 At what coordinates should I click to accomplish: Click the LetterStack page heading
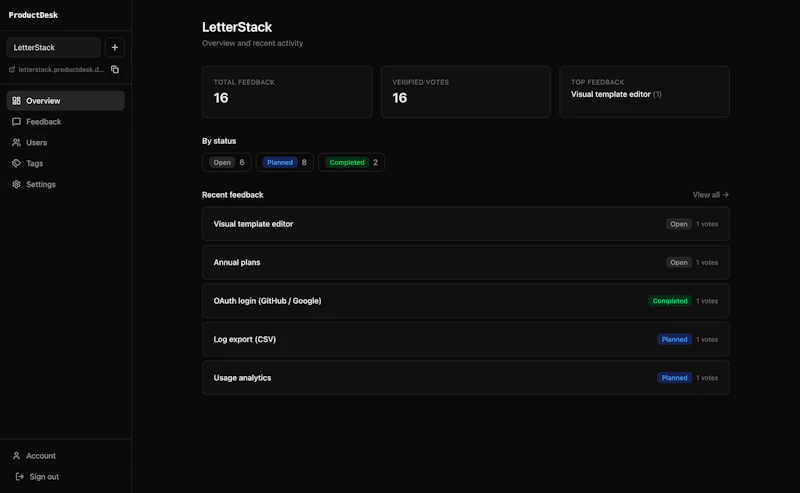(x=237, y=27)
